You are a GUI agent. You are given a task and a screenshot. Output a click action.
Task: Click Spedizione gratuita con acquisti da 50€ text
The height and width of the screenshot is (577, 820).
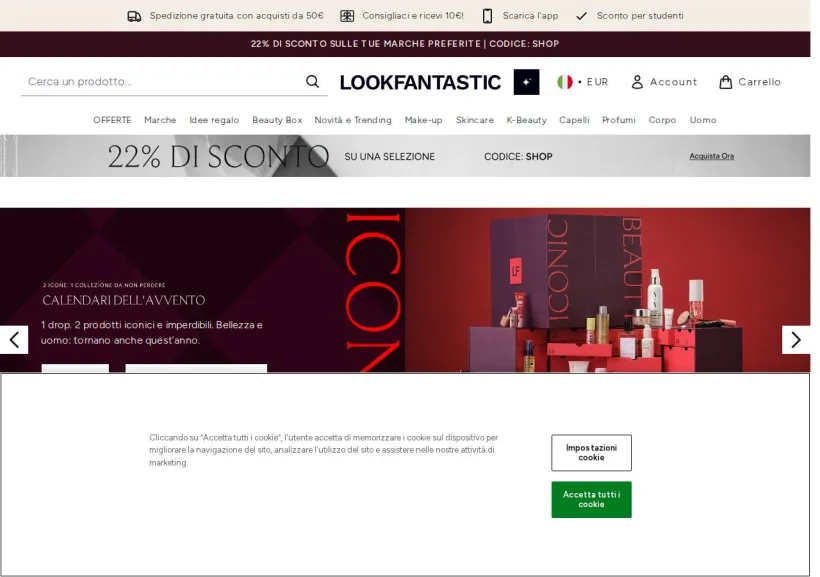coord(236,16)
